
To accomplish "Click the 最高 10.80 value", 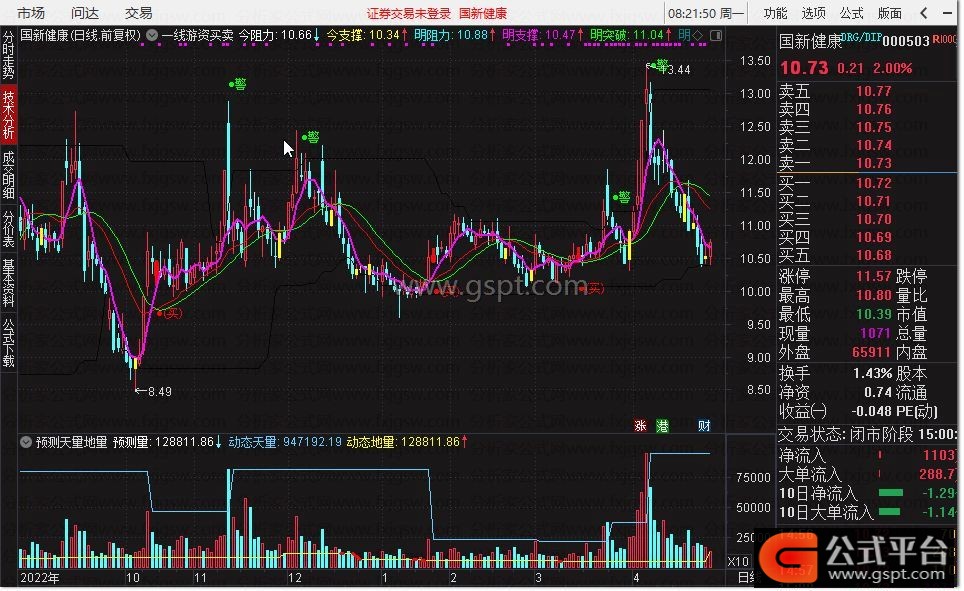I will 874,295.
